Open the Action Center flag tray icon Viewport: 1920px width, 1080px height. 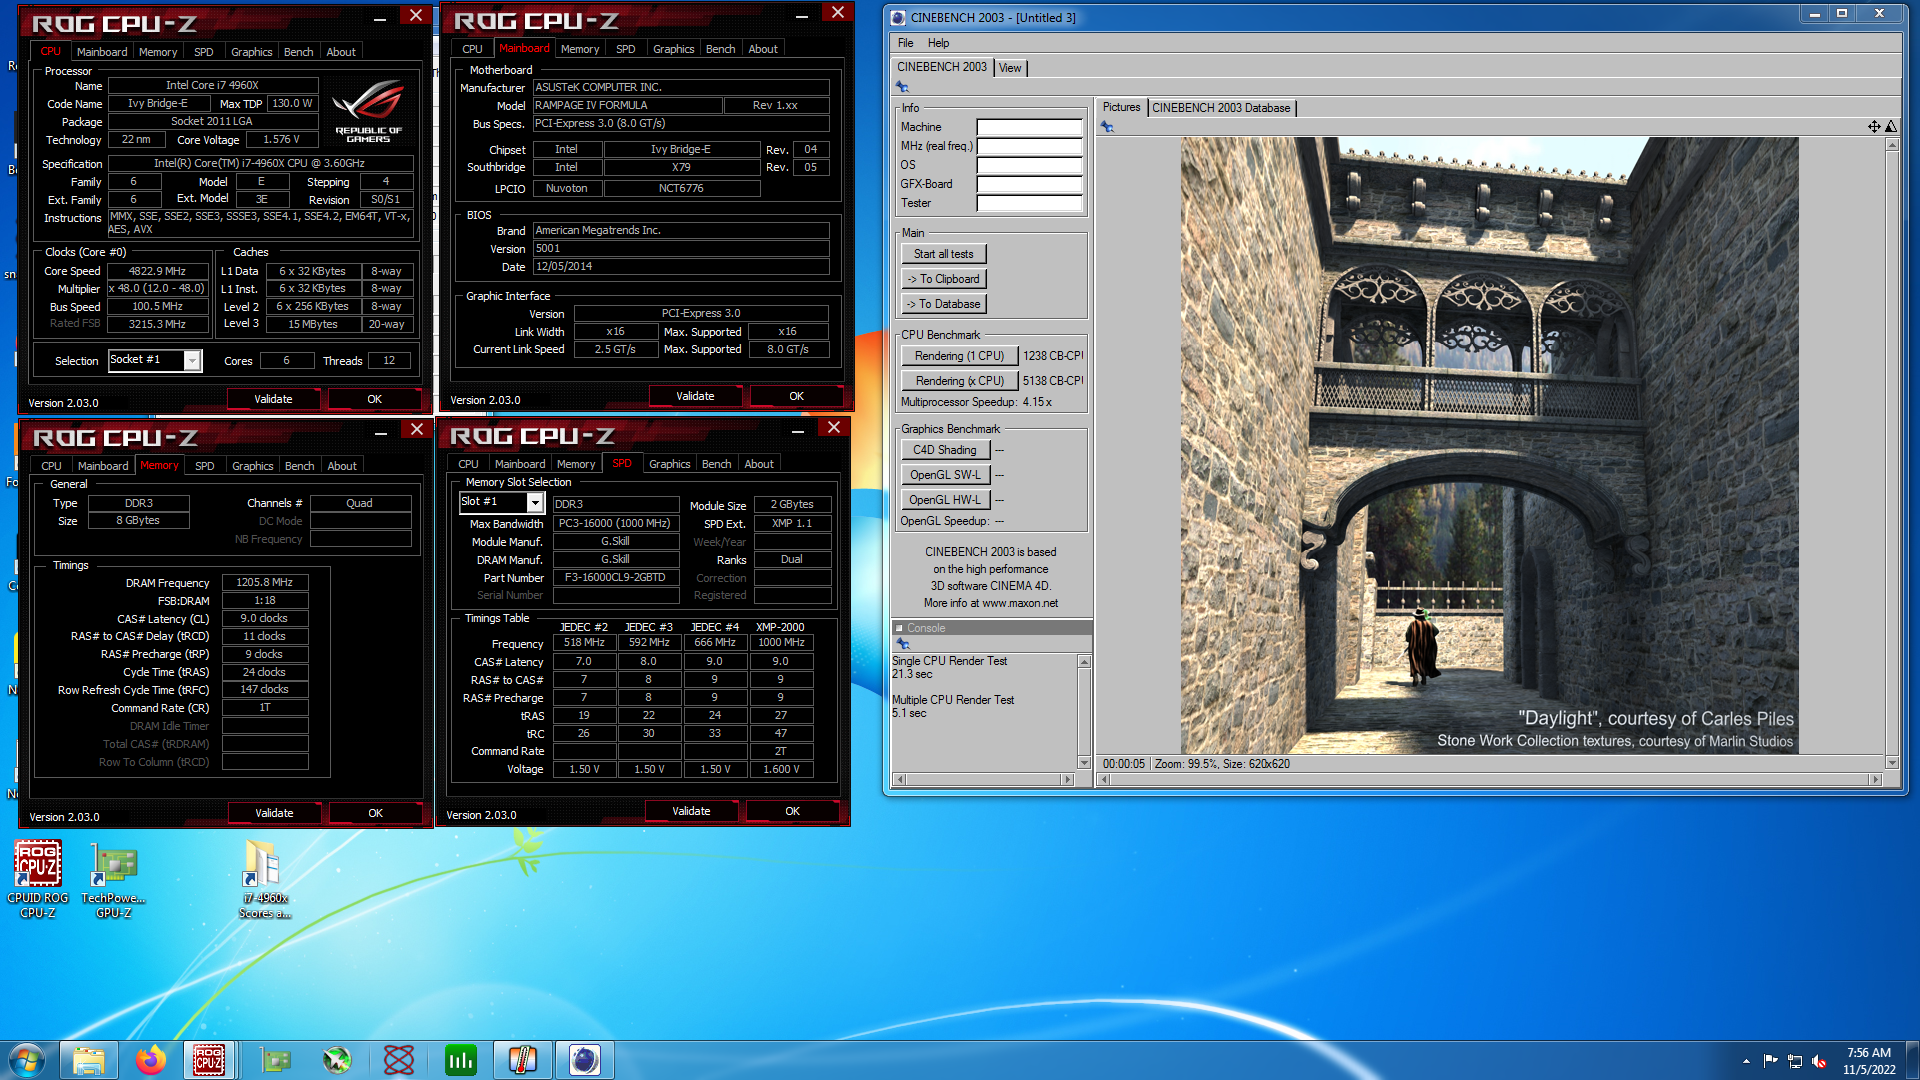[x=1770, y=1061]
